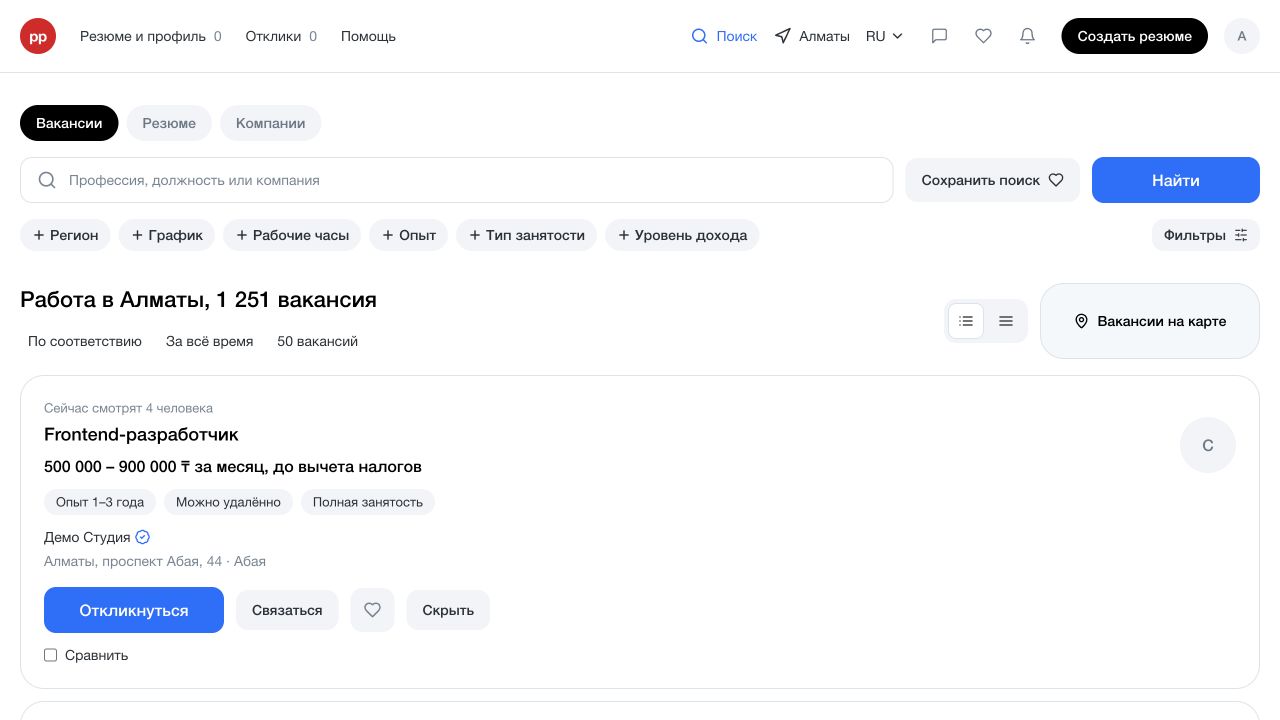The height and width of the screenshot is (720, 1280).
Task: Open the По соответствию sort option
Action: click(85, 341)
